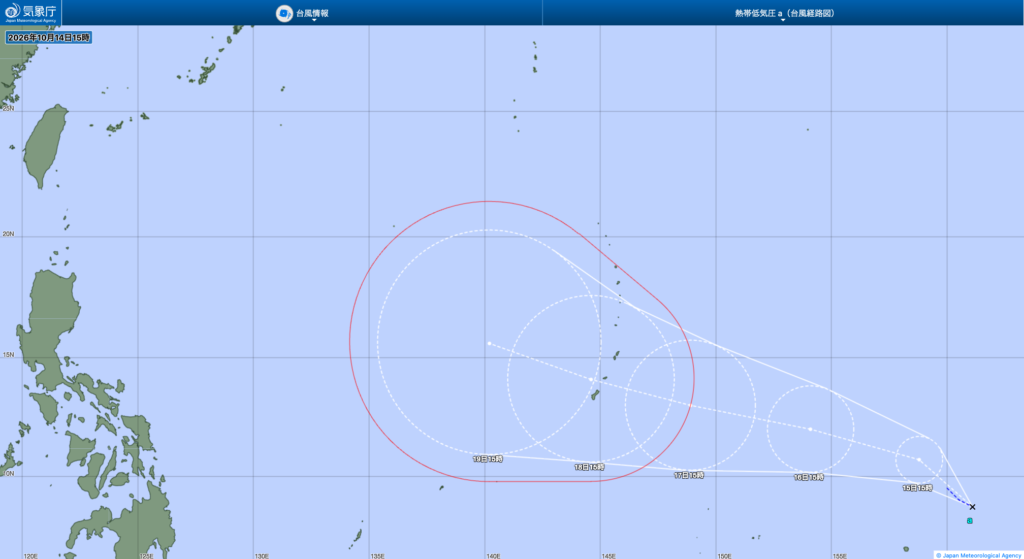
Task: Click the 20N latitude label
Action: [x=8, y=234]
